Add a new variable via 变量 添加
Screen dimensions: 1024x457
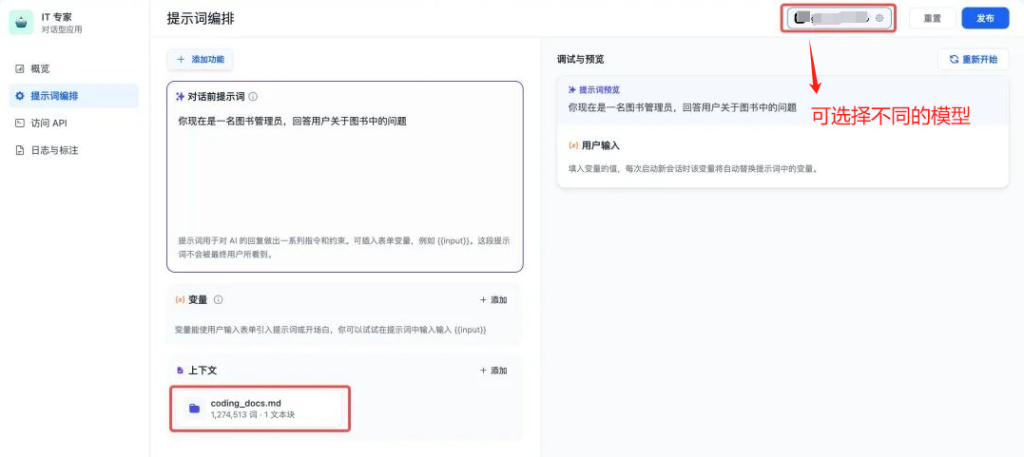(x=494, y=300)
